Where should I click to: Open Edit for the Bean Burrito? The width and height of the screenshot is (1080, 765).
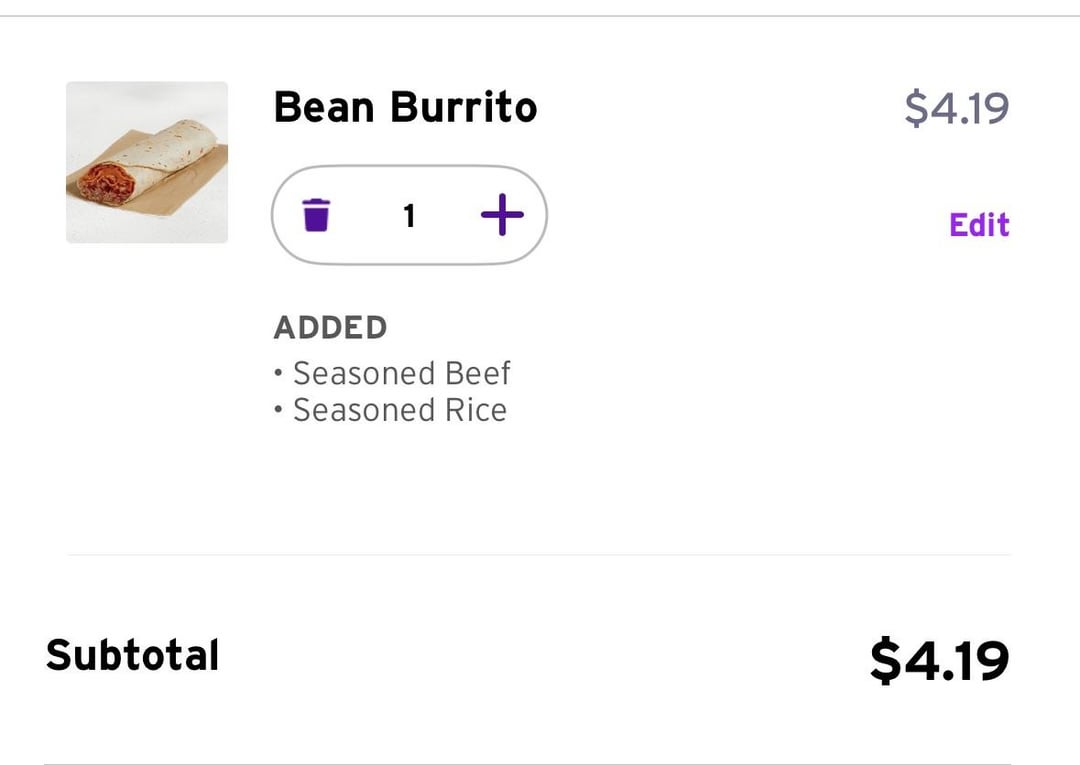click(x=979, y=225)
